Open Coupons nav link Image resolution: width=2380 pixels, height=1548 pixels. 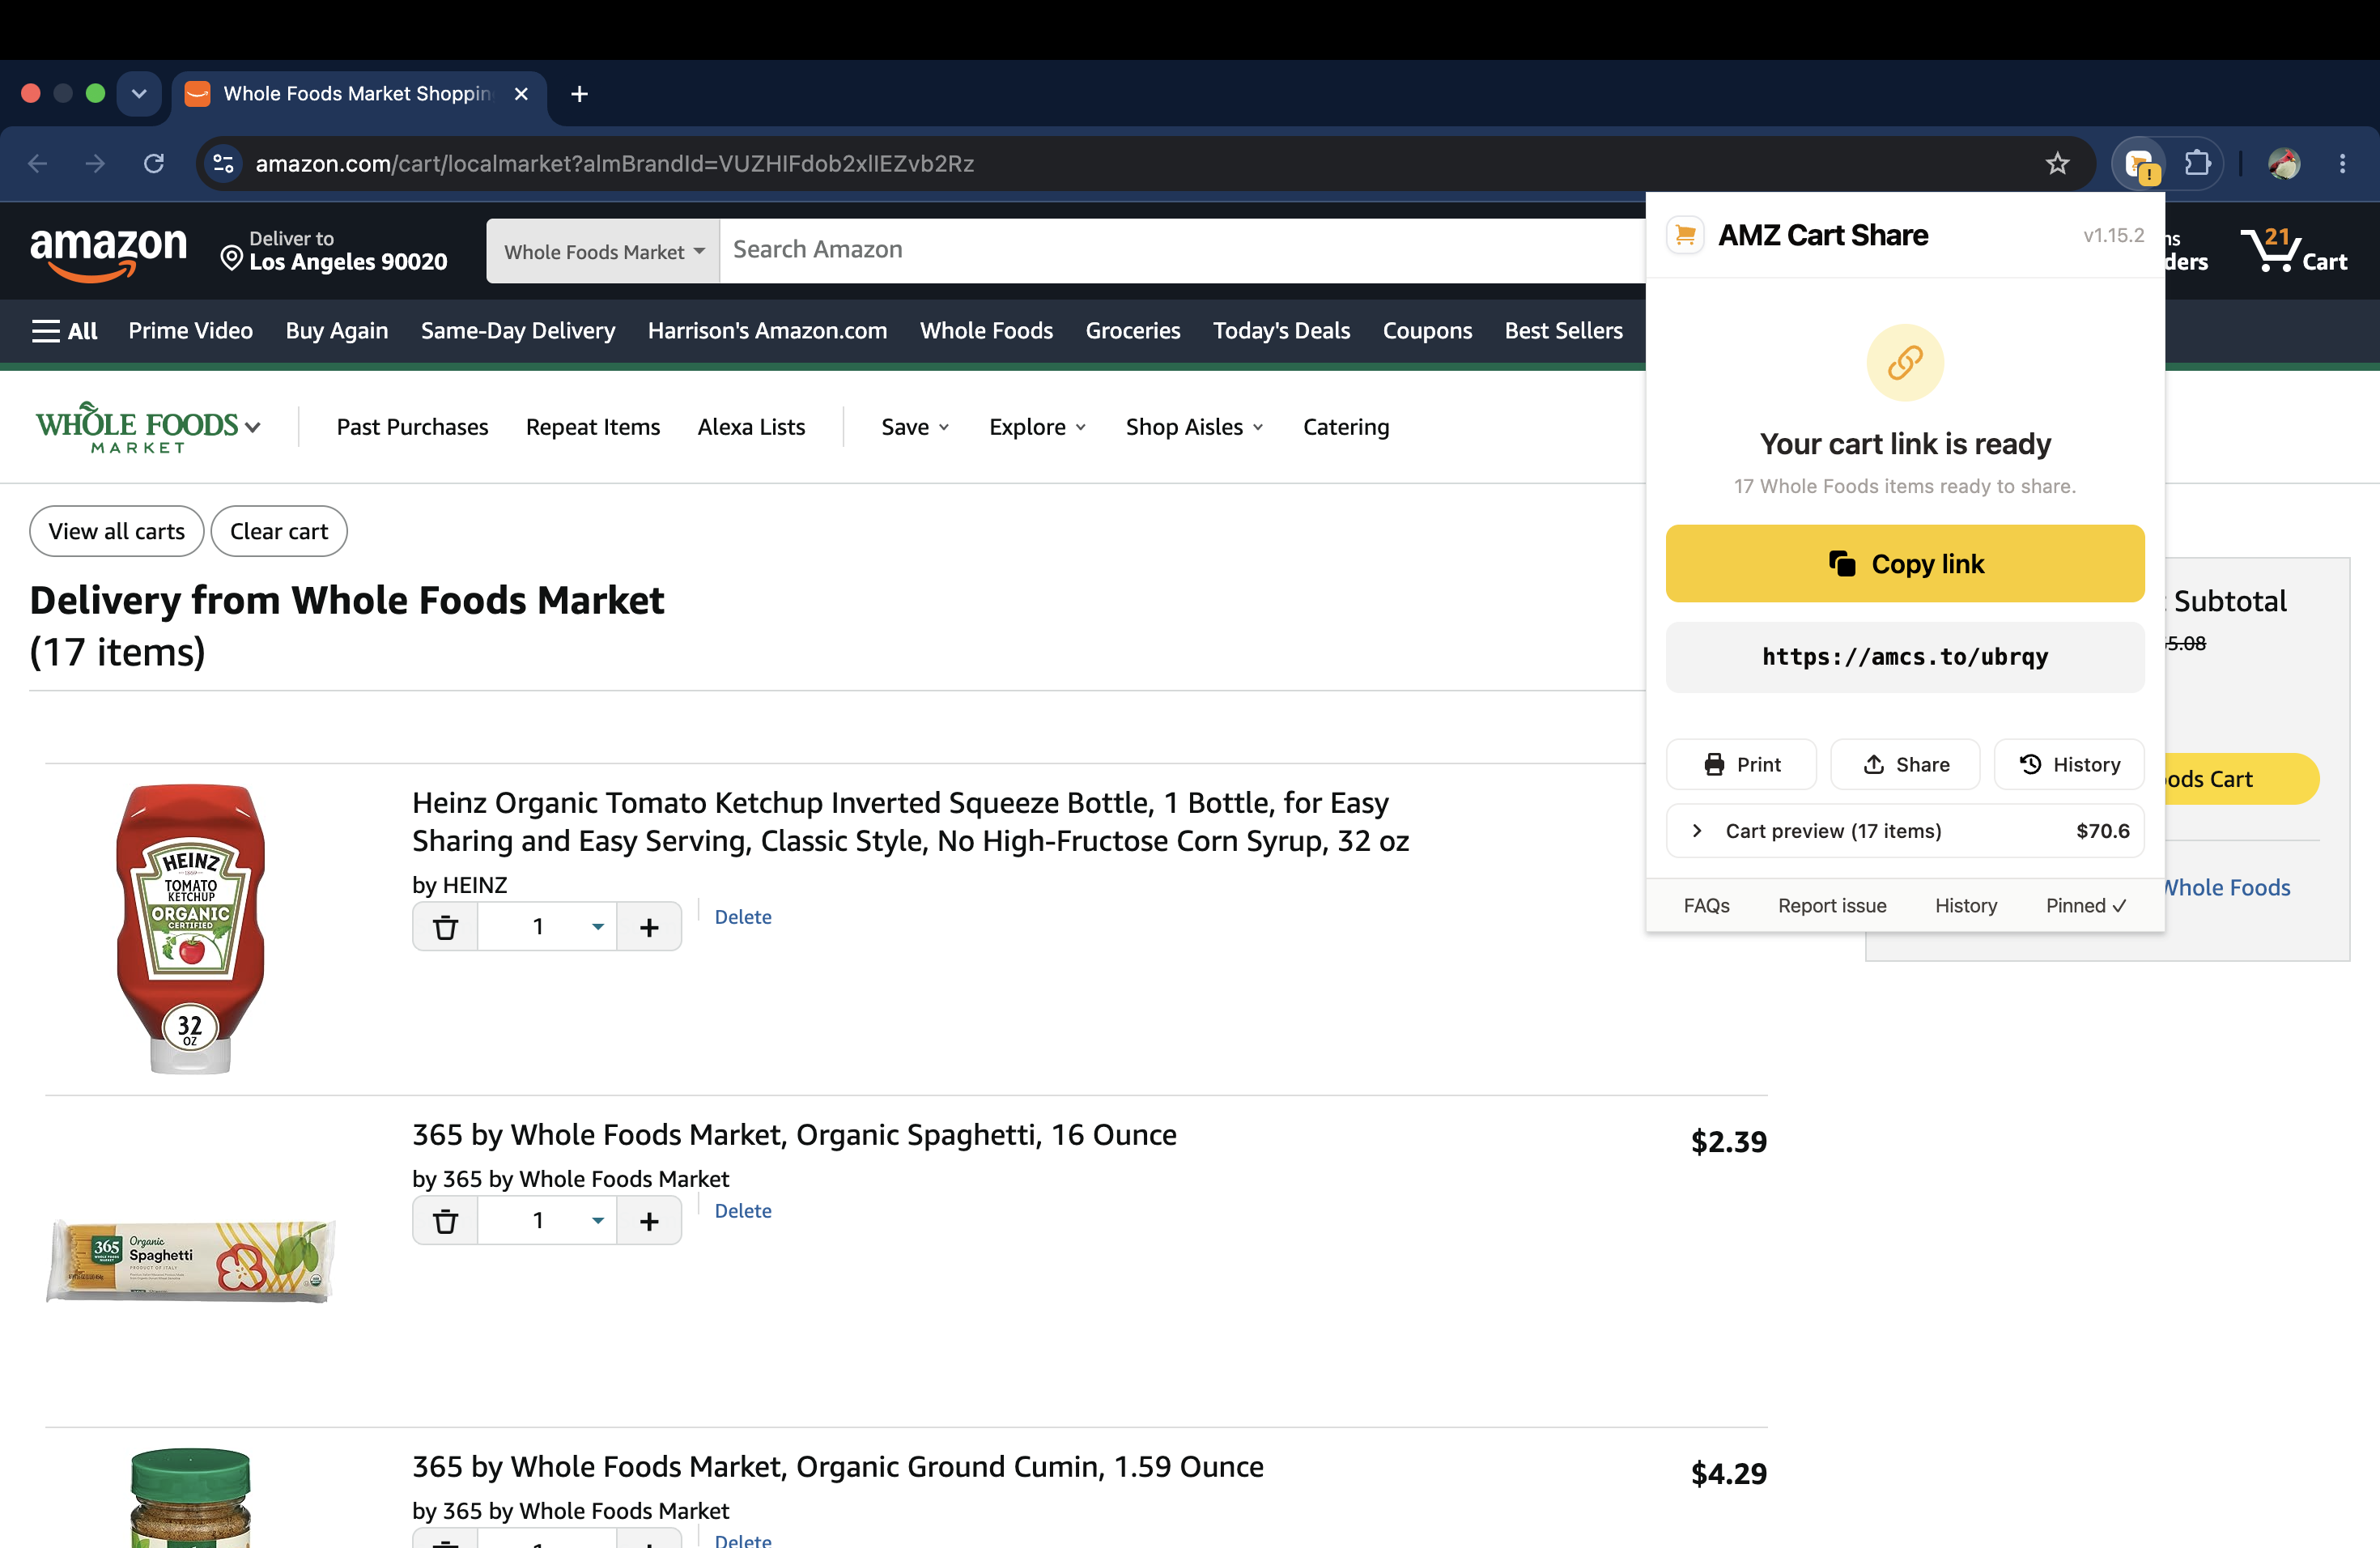point(1427,331)
